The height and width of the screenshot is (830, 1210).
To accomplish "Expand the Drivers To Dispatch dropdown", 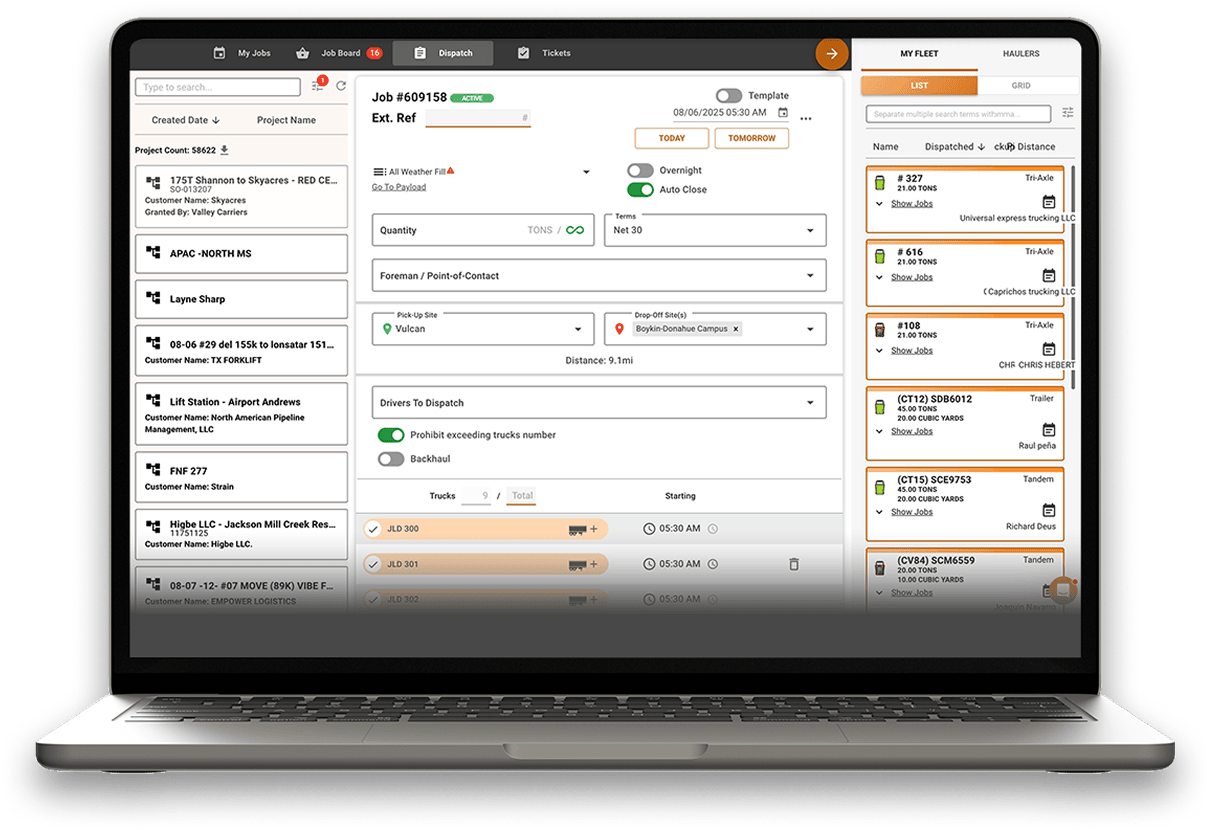I will click(x=599, y=403).
